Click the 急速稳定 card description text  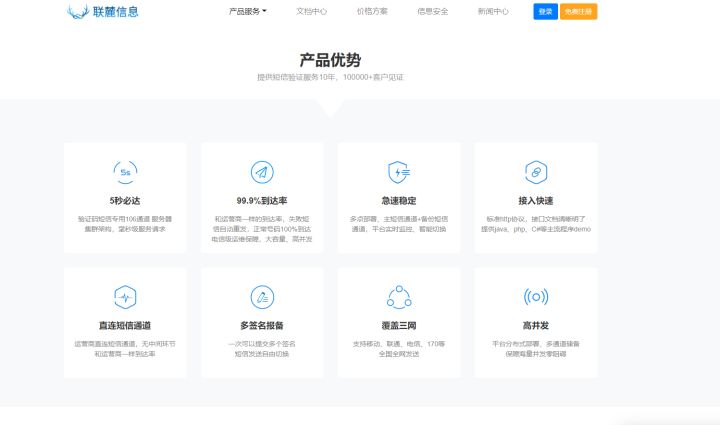[399, 224]
